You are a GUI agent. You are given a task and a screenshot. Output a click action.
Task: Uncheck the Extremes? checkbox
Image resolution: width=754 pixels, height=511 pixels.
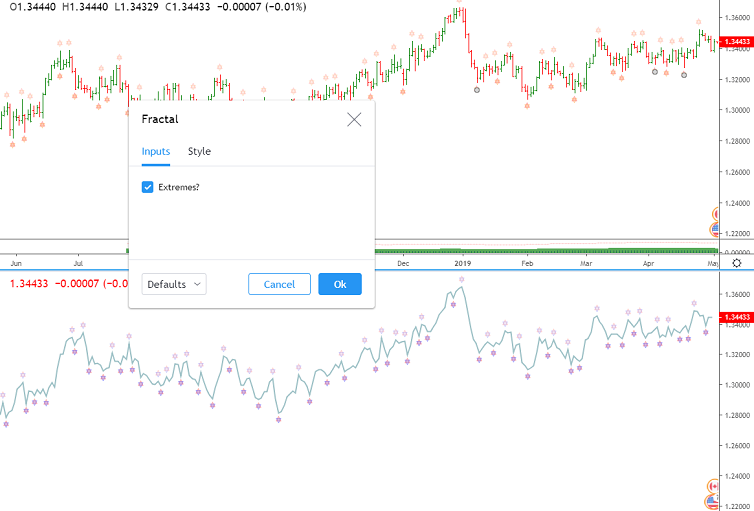(x=148, y=187)
